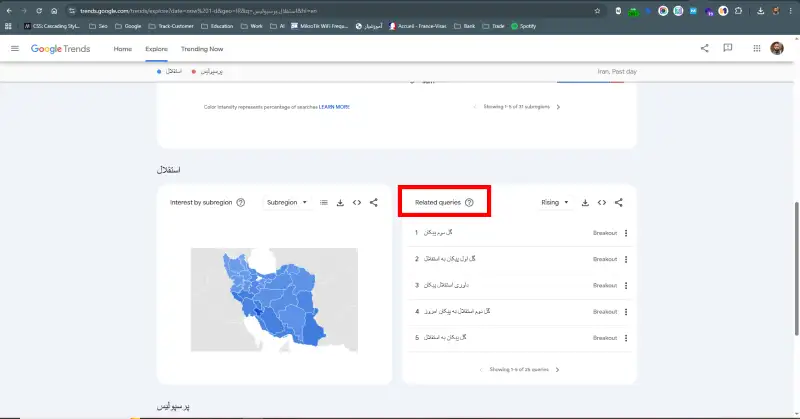Toggle list view in Interest by subregion

323,203
